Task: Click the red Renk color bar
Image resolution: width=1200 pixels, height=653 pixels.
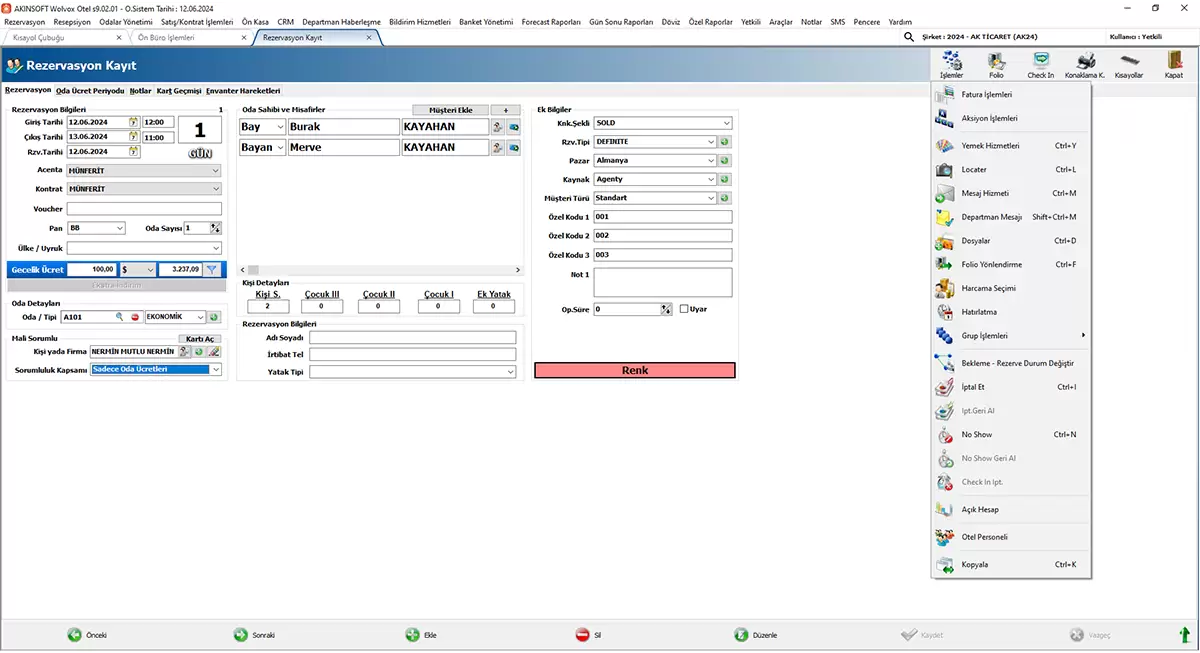Action: (x=635, y=370)
